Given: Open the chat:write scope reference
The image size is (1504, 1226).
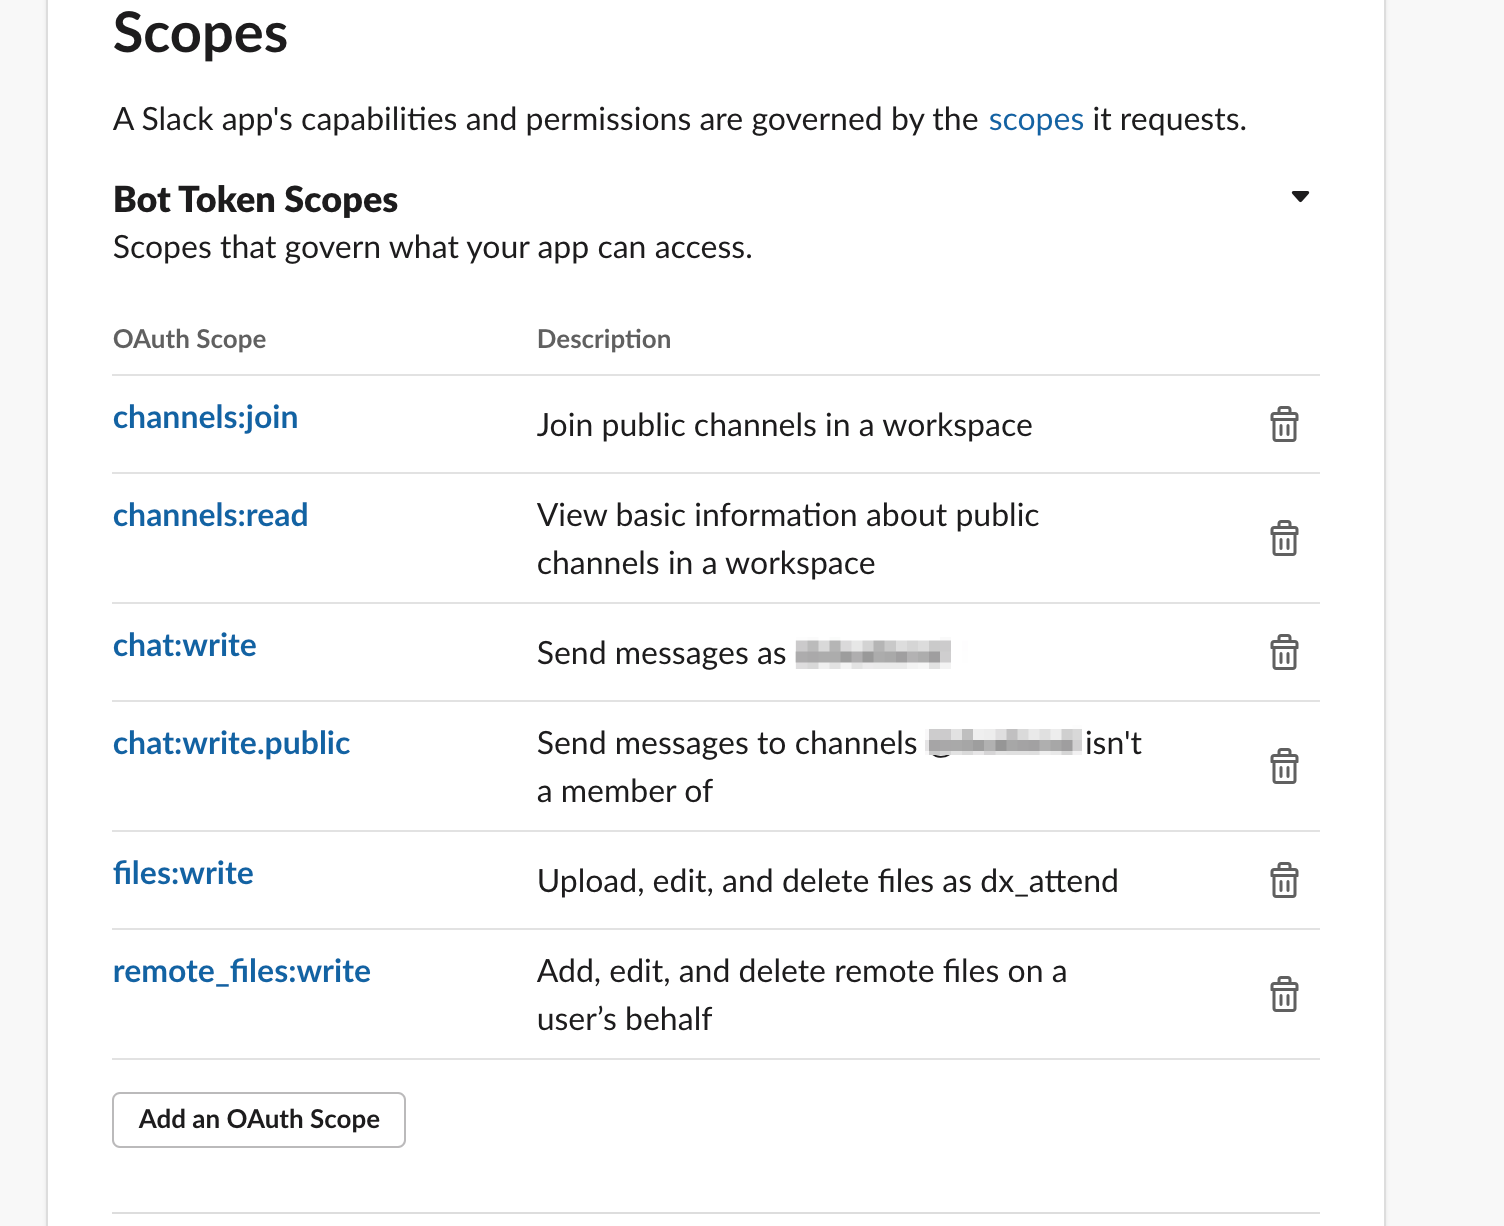Looking at the screenshot, I should click(x=184, y=645).
